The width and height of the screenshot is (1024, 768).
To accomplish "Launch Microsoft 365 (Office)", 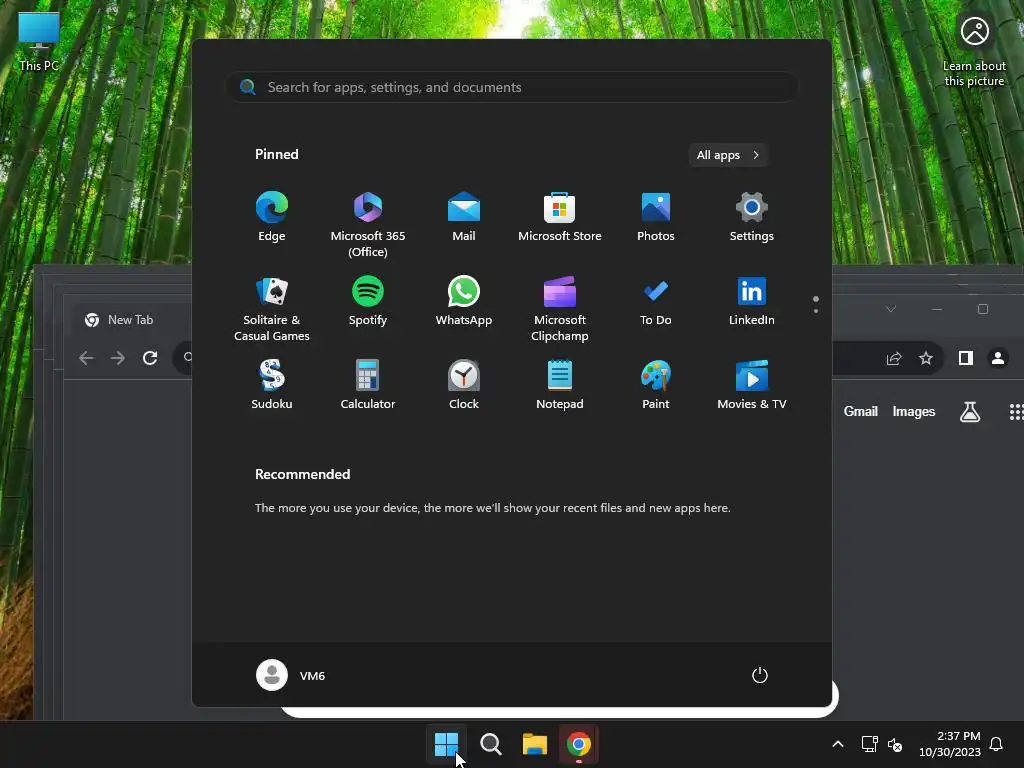I will (368, 225).
